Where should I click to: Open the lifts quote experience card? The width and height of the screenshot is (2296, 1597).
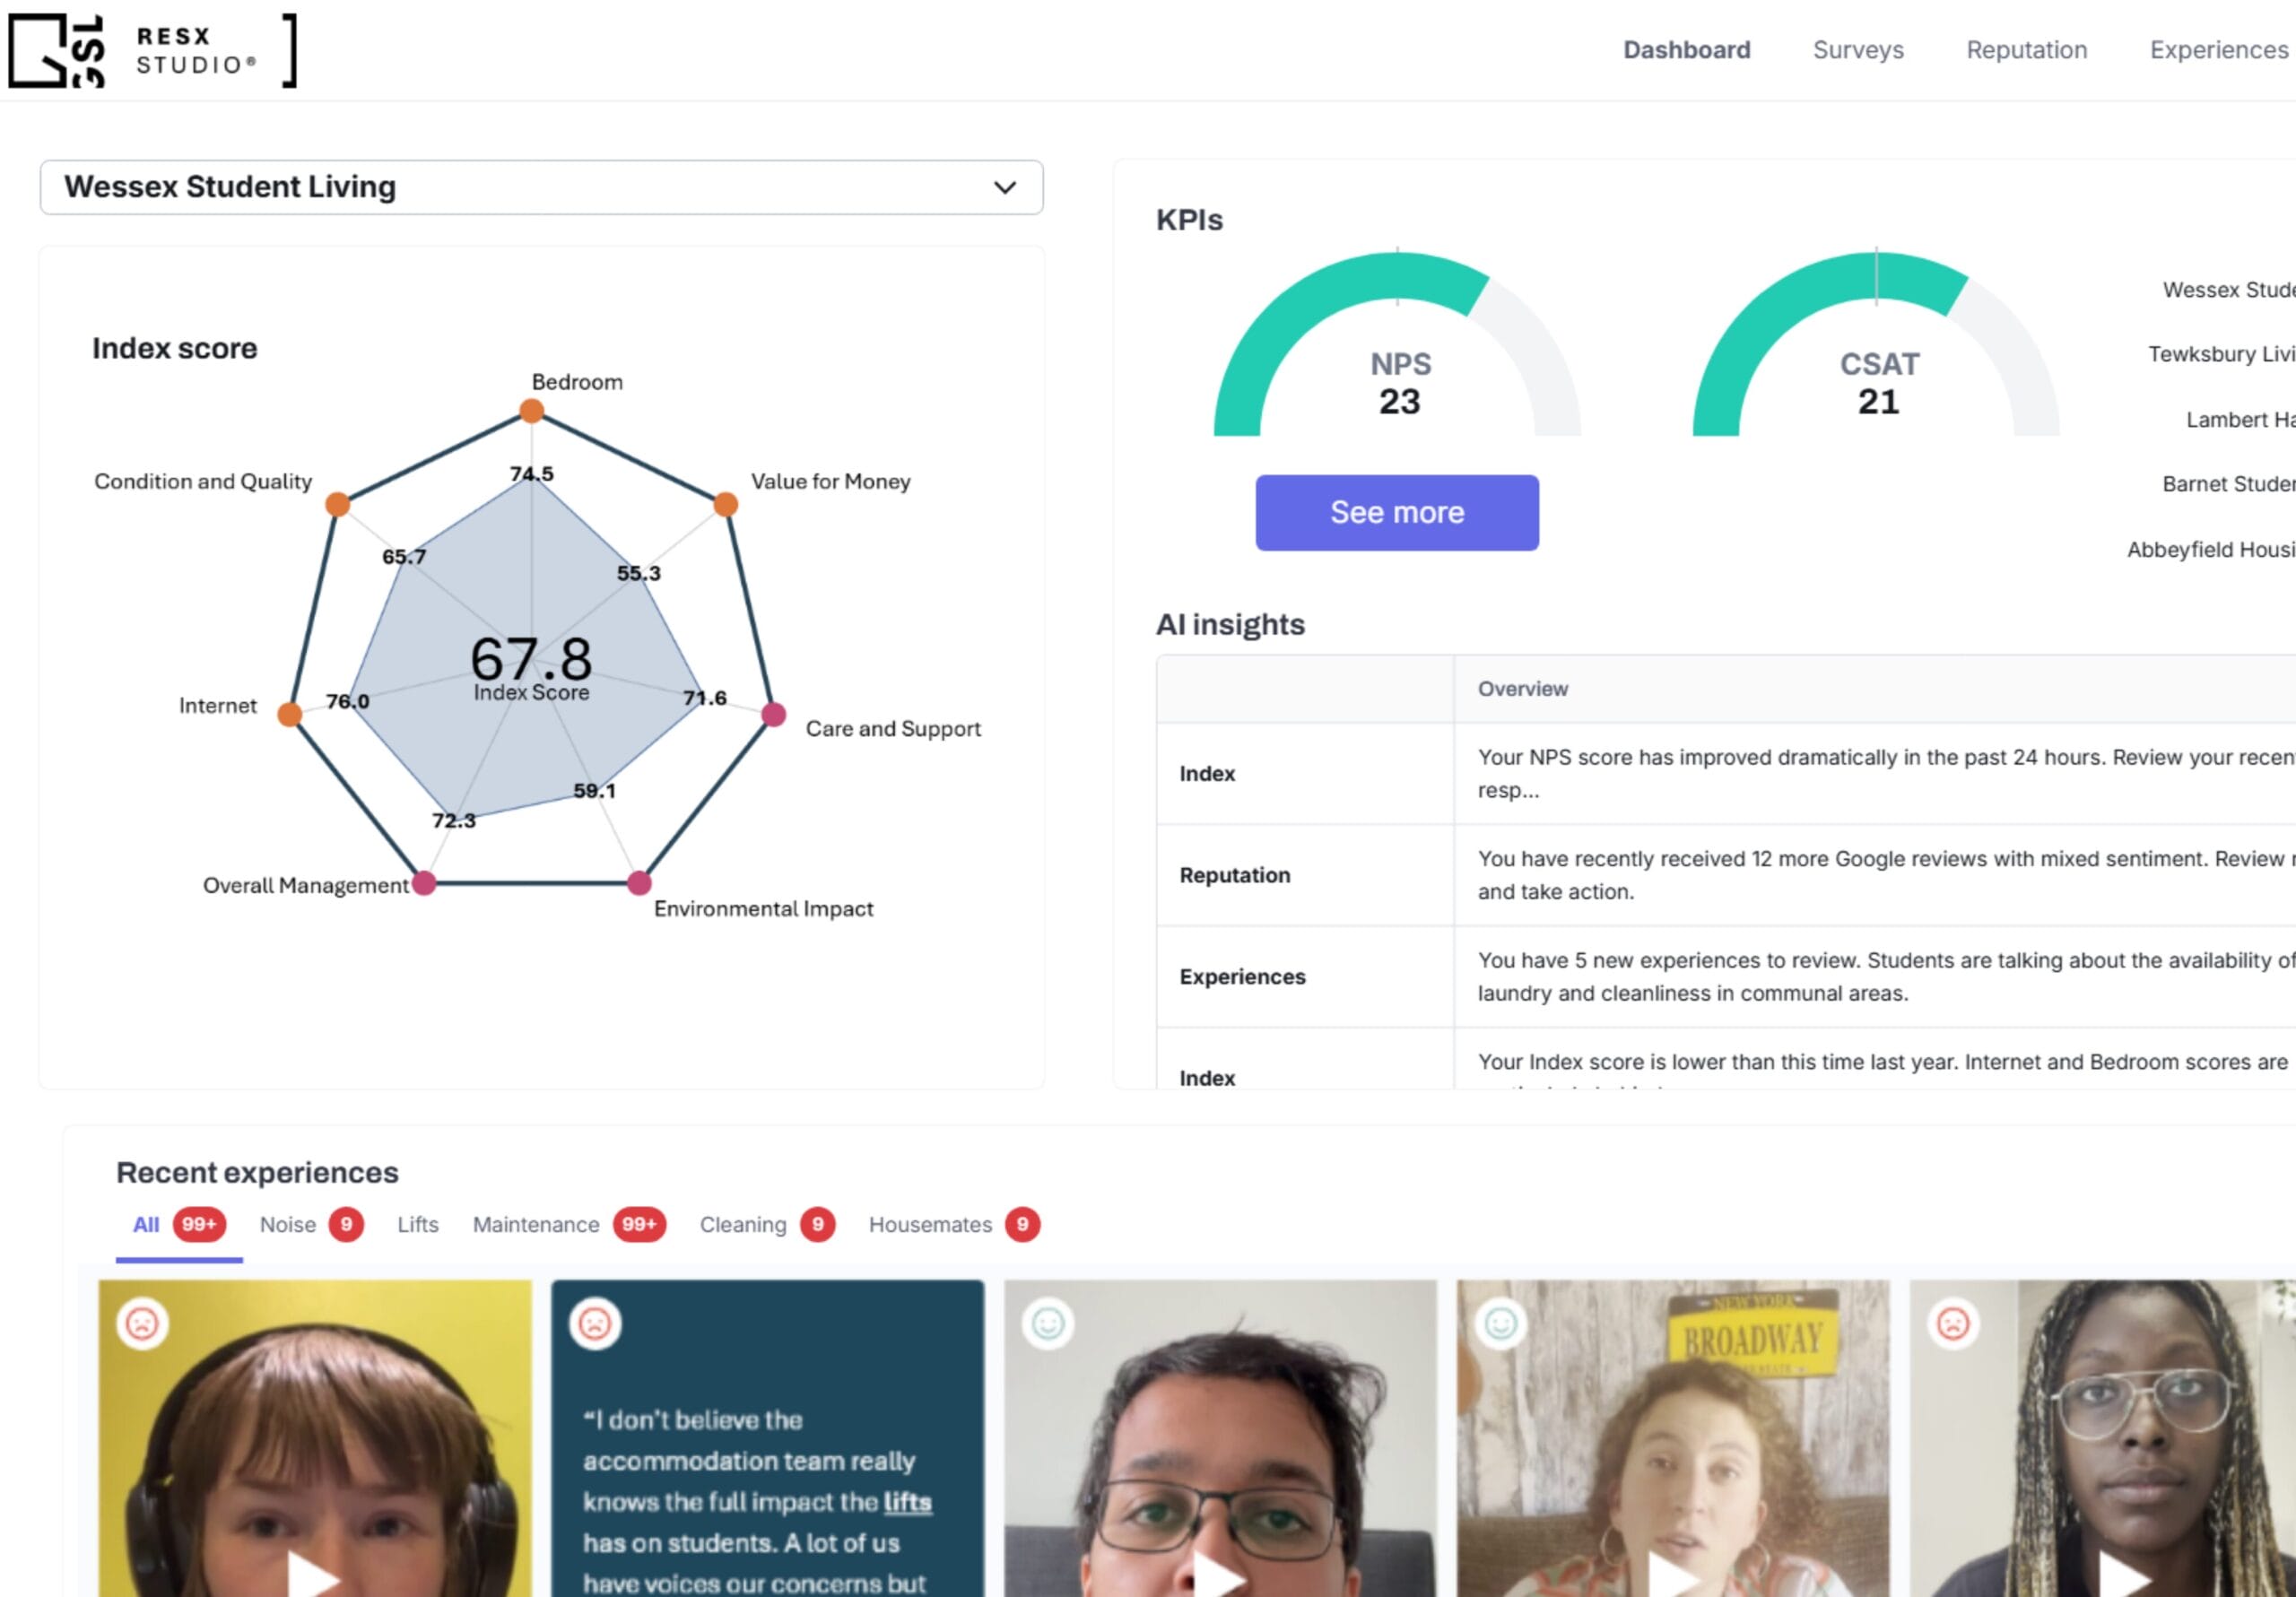coord(767,1438)
